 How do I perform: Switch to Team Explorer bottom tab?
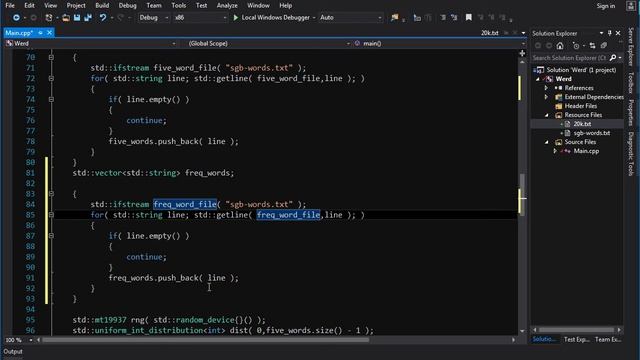608,339
